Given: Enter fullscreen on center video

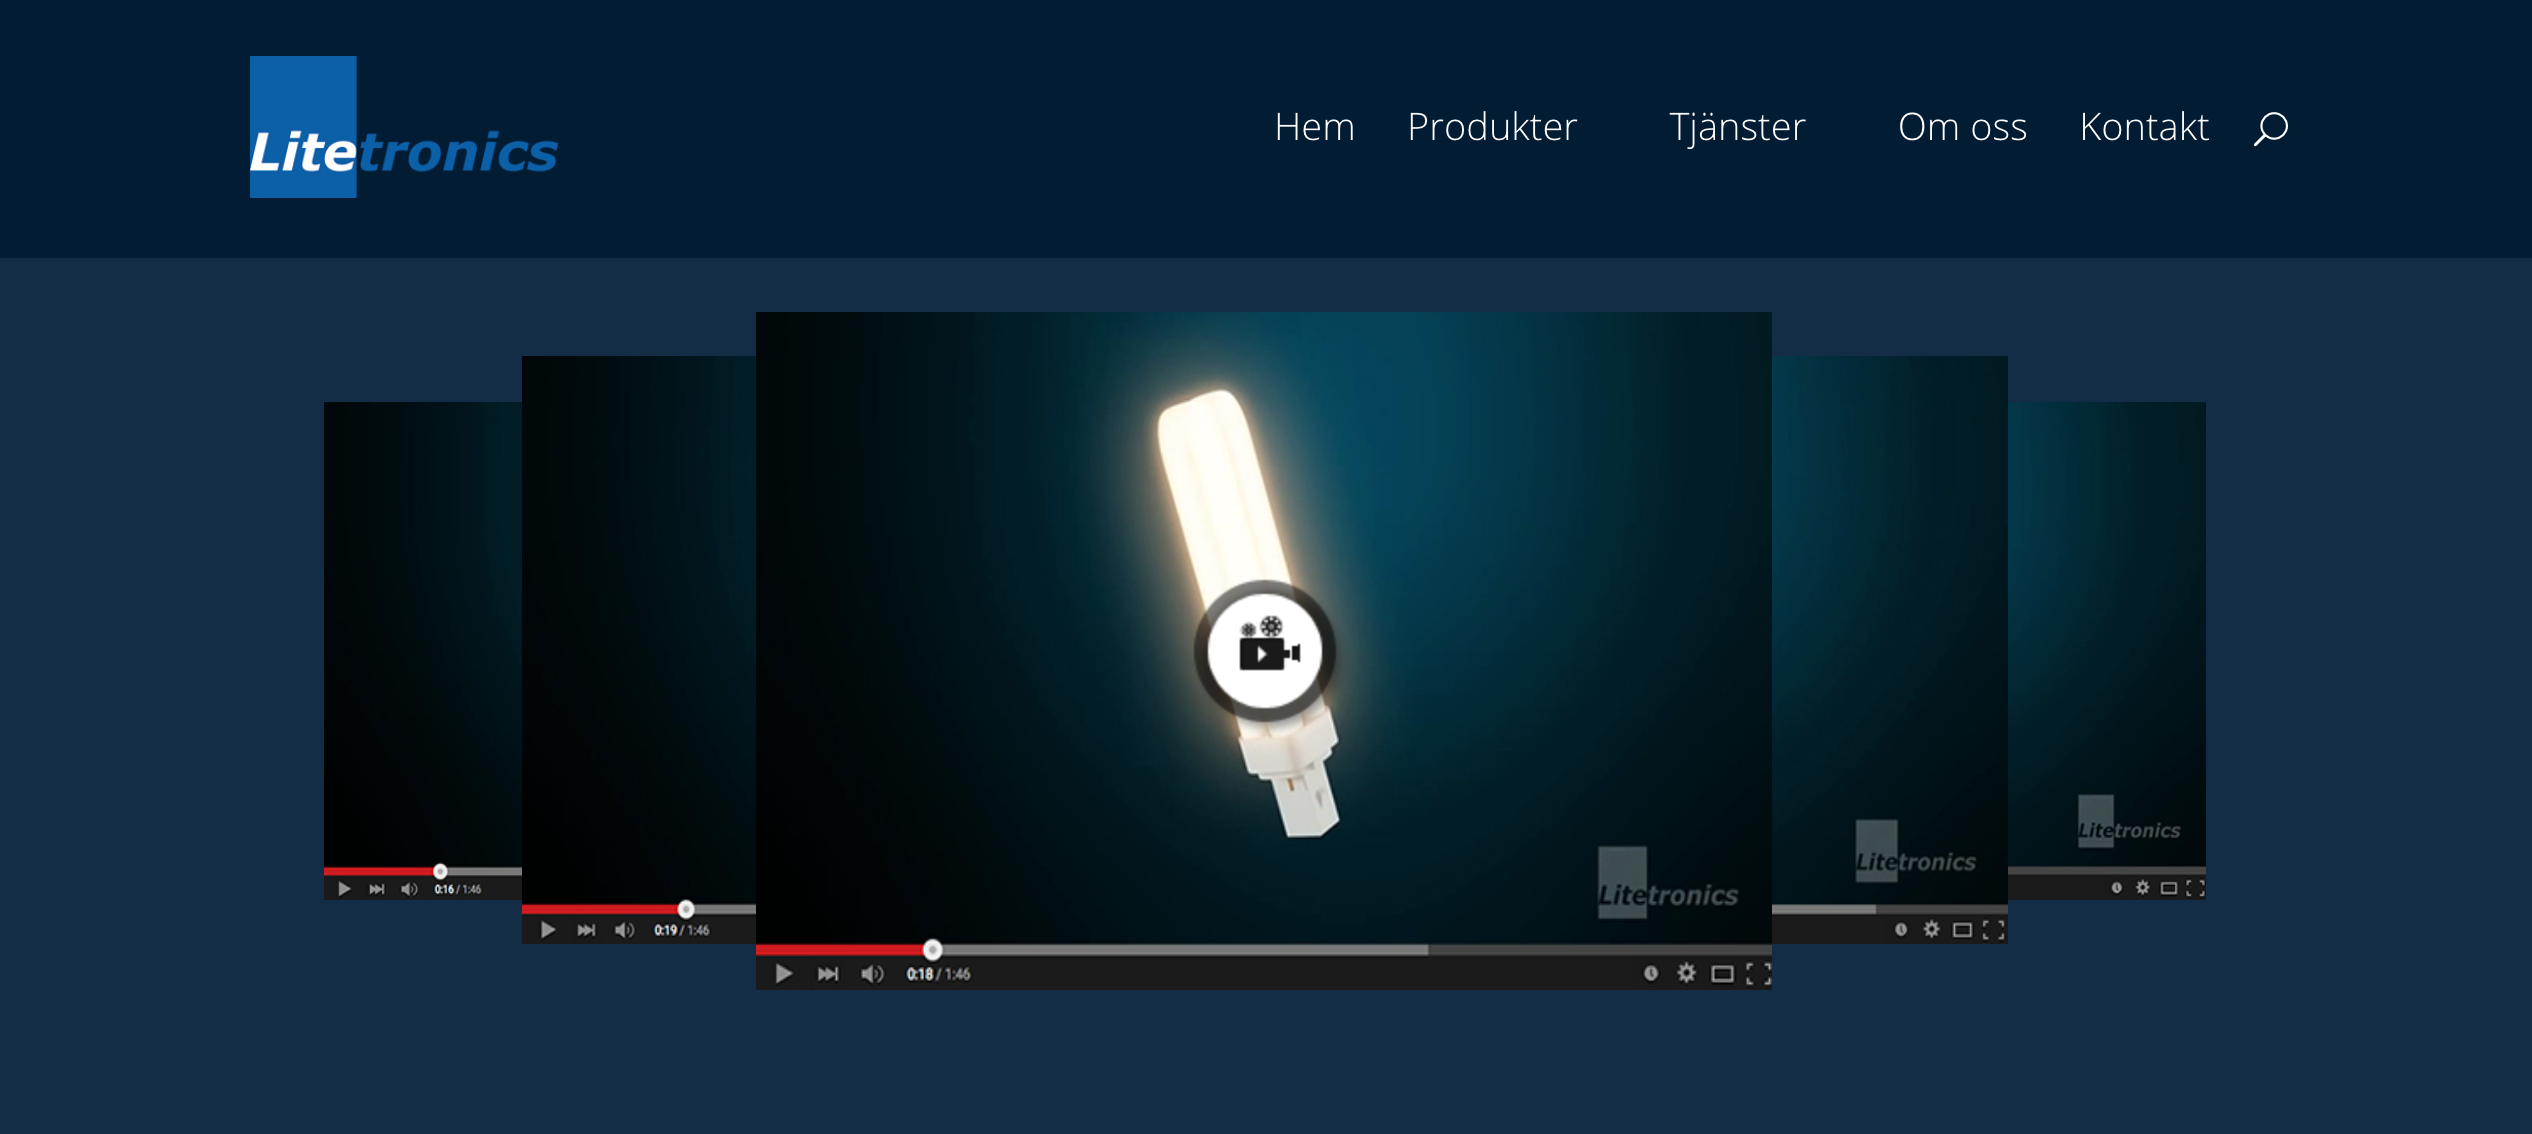Looking at the screenshot, I should coord(1758,974).
